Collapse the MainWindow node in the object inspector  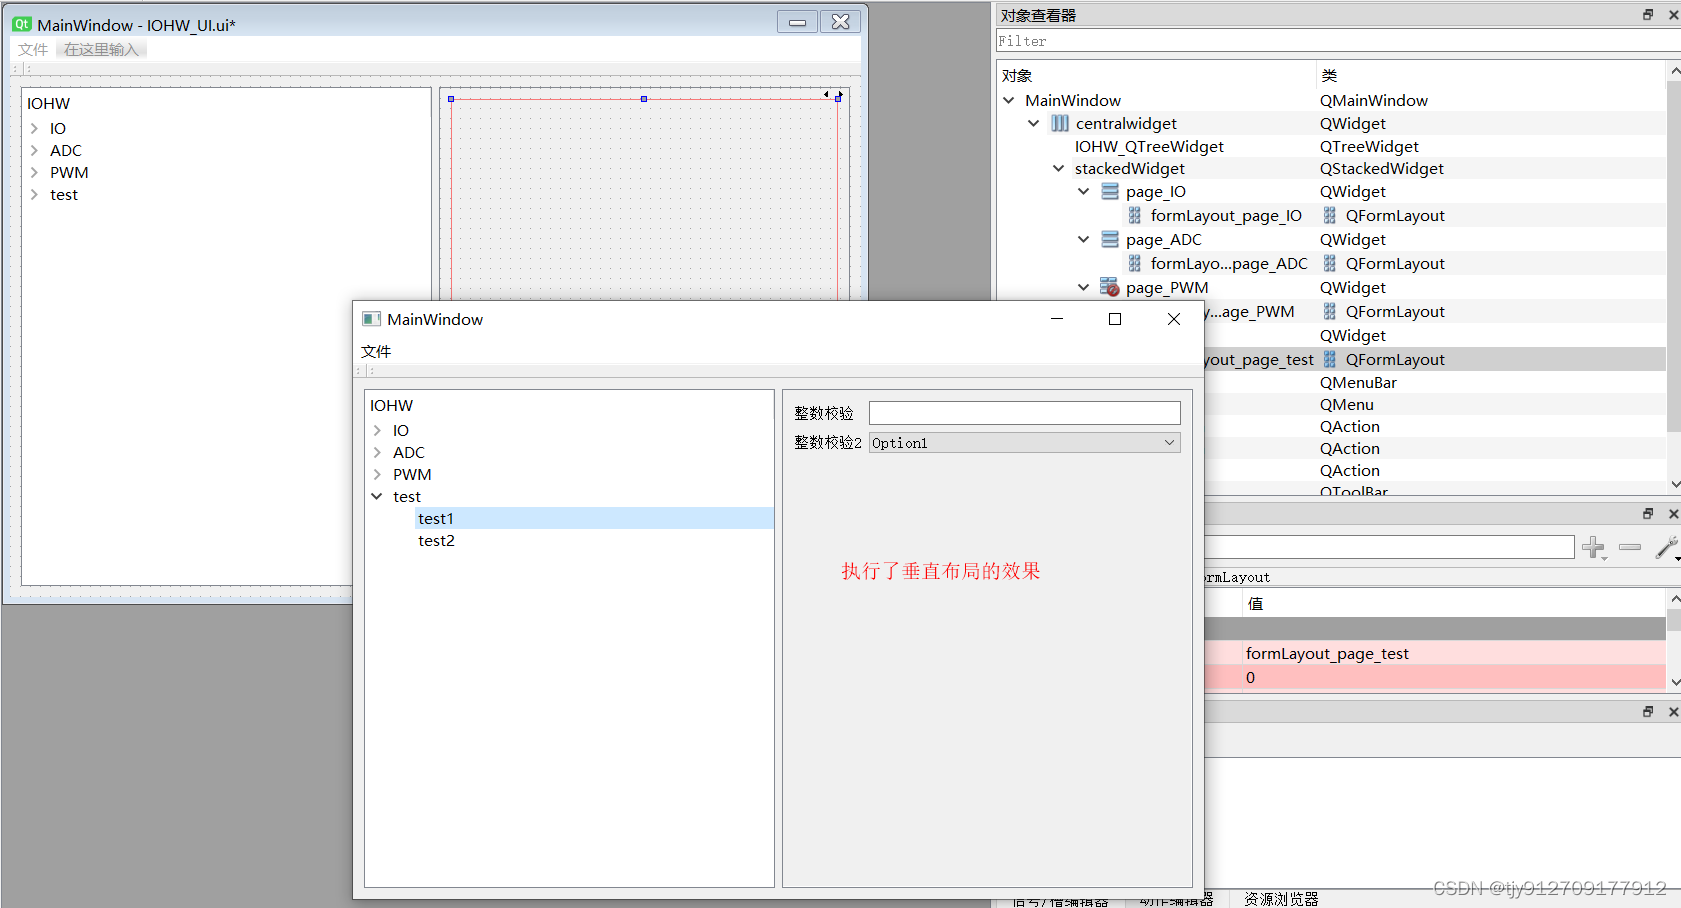pos(1009,100)
